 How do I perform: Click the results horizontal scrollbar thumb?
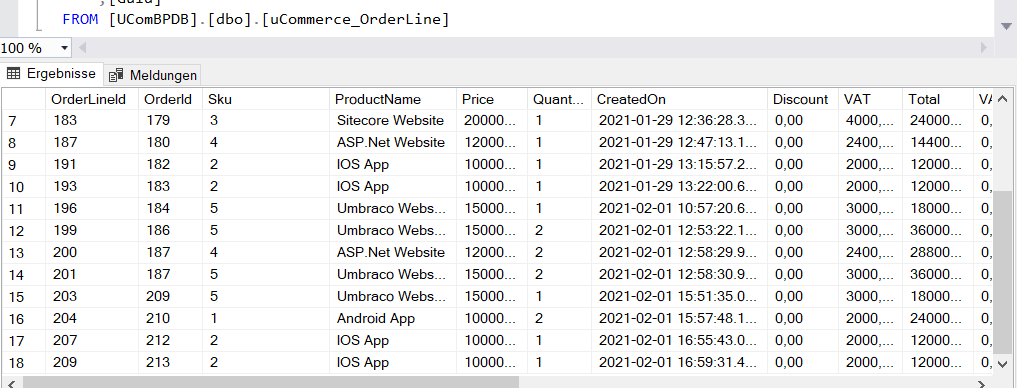(271, 382)
